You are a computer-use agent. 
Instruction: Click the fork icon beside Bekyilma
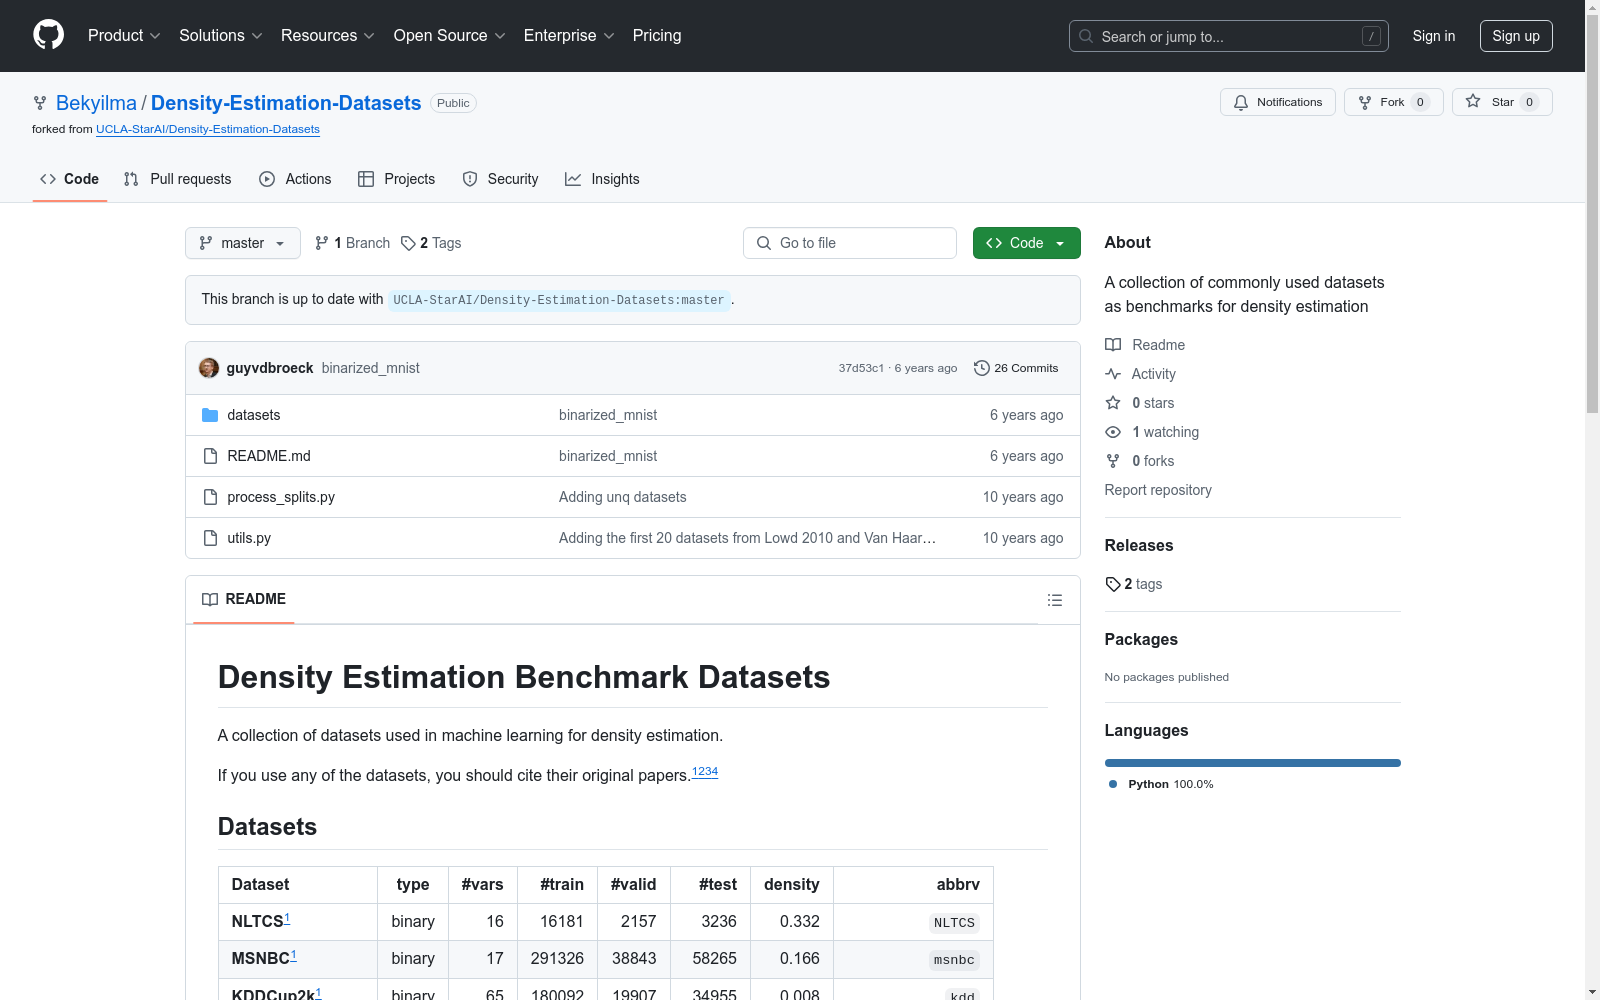tap(40, 103)
